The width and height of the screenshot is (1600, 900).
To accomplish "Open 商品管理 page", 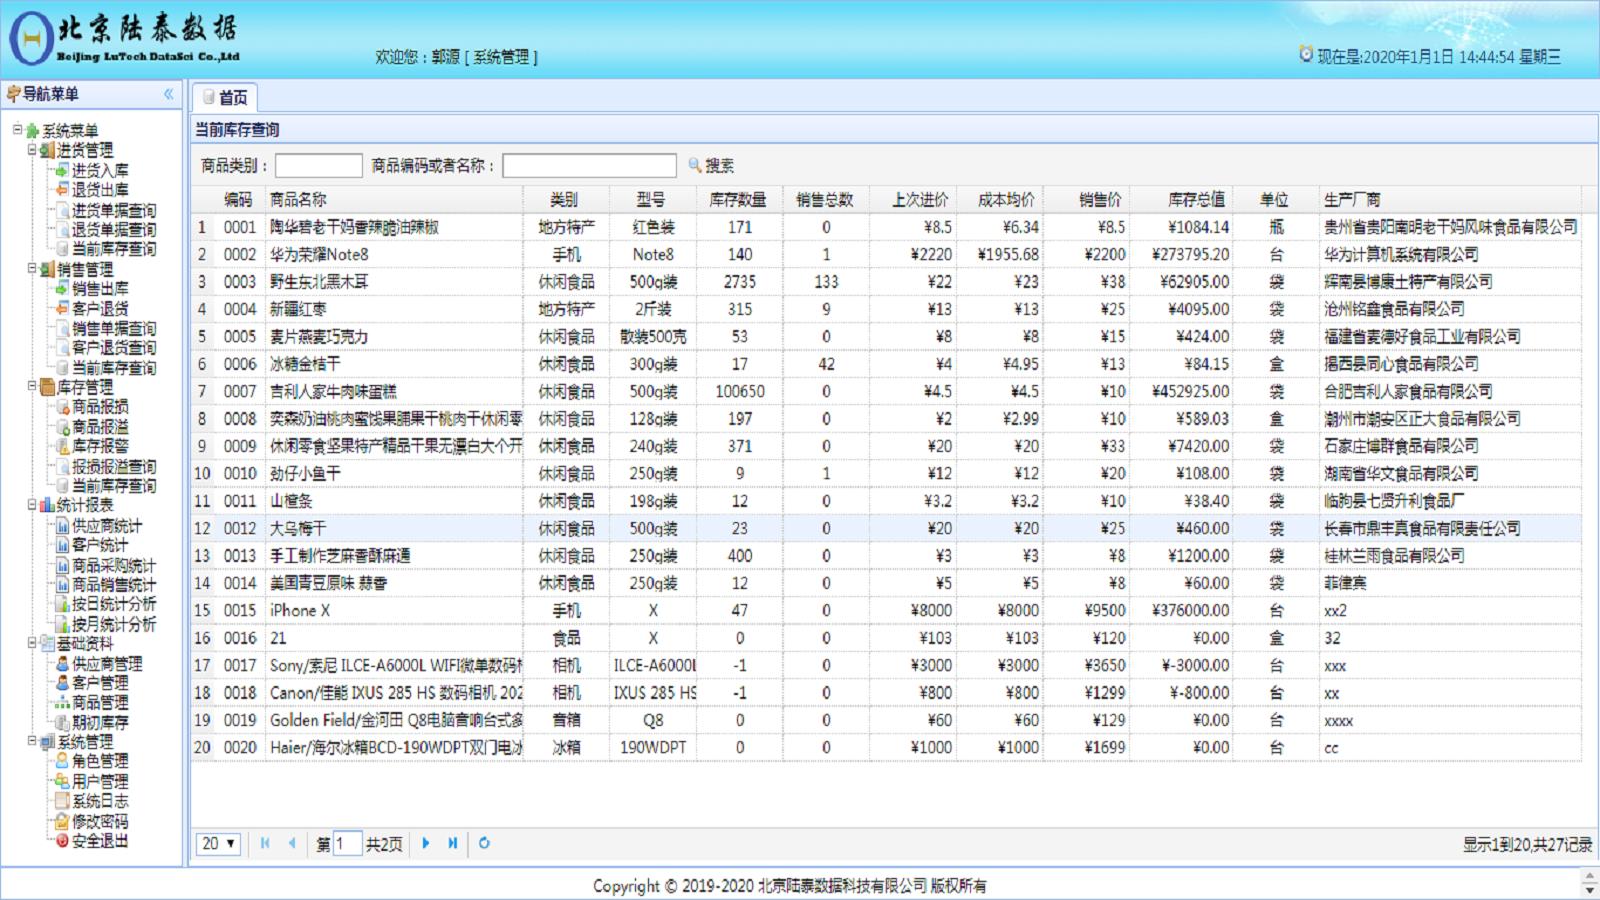I will point(100,703).
